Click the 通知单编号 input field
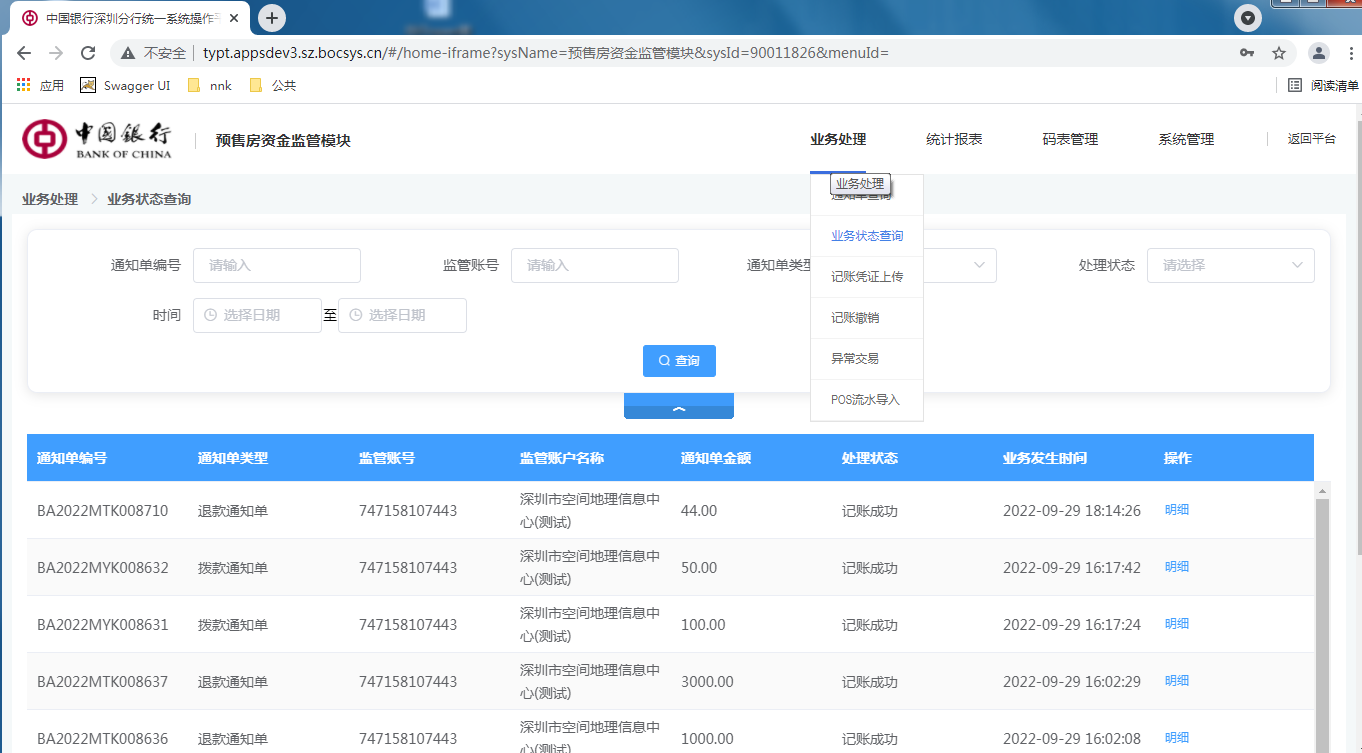Image resolution: width=1362 pixels, height=753 pixels. (277, 265)
